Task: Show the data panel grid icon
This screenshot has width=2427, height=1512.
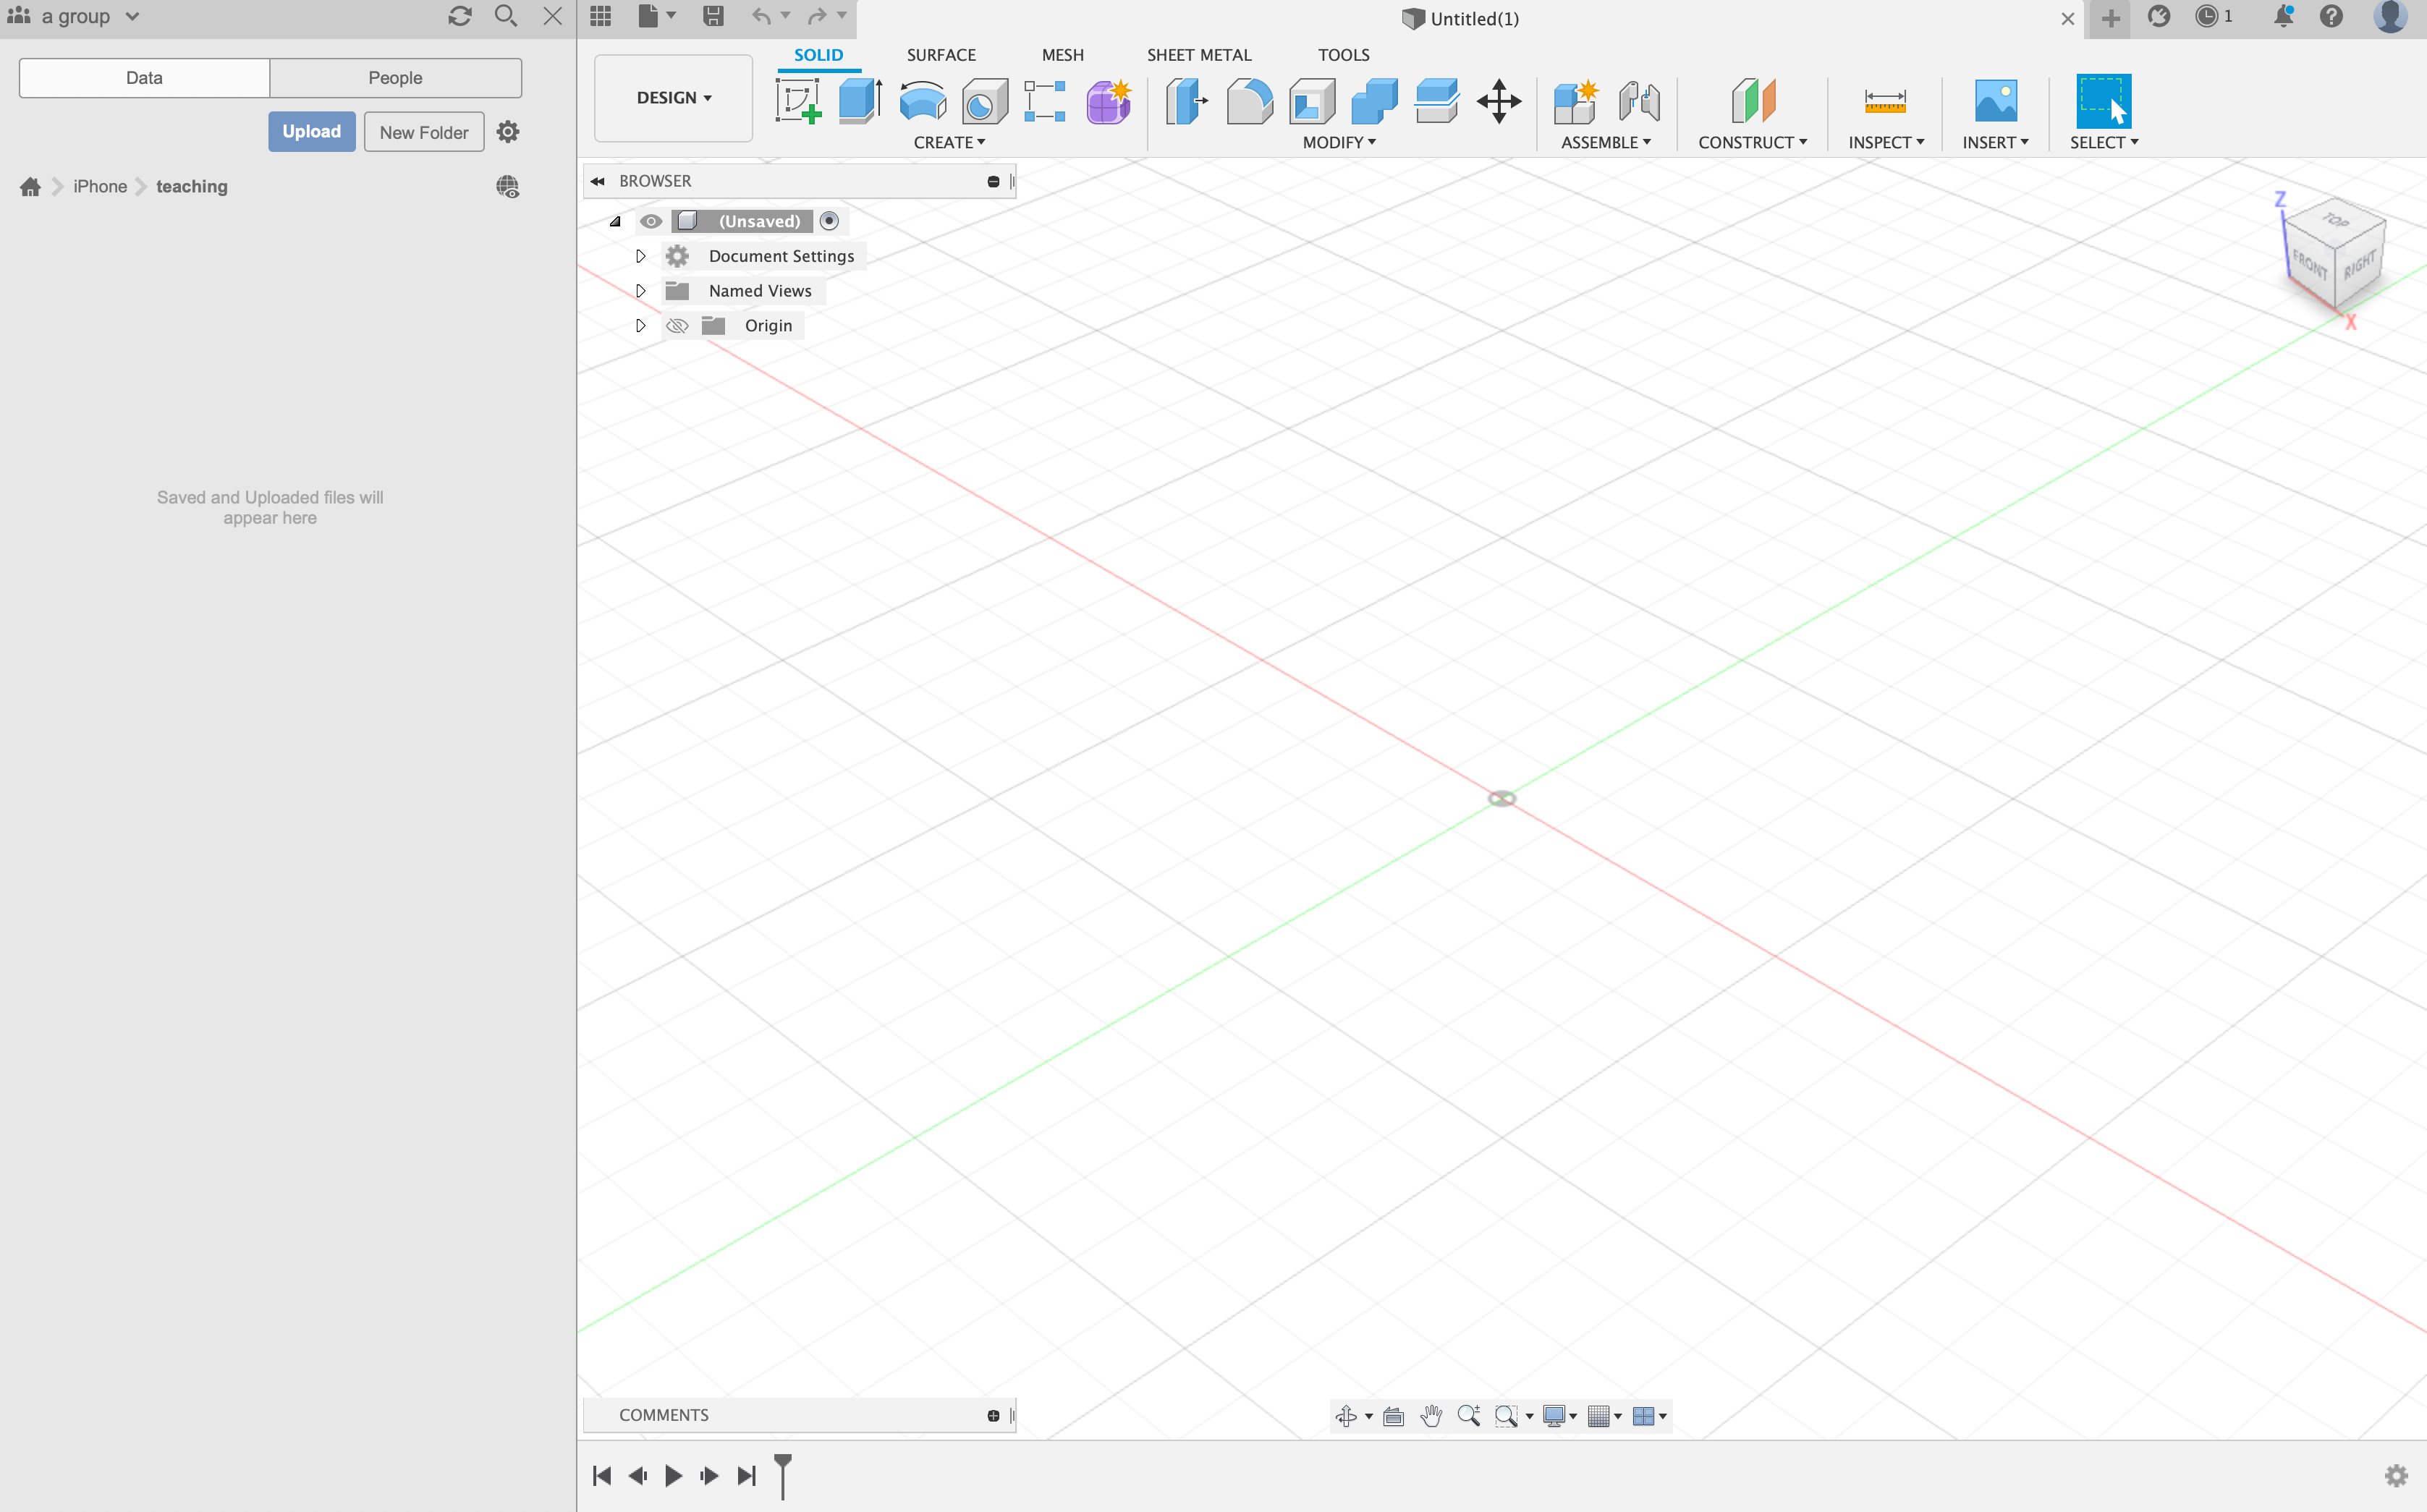Action: [x=600, y=16]
